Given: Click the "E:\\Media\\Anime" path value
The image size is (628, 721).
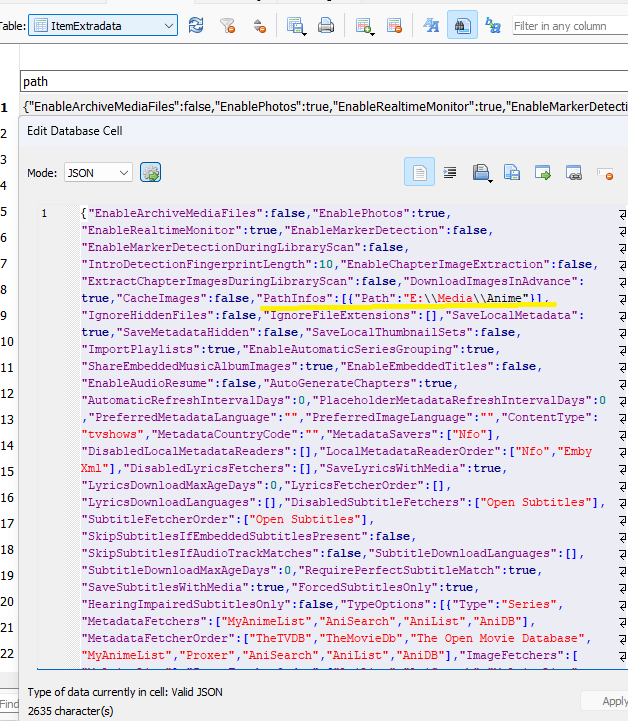Looking at the screenshot, I should [x=466, y=298].
